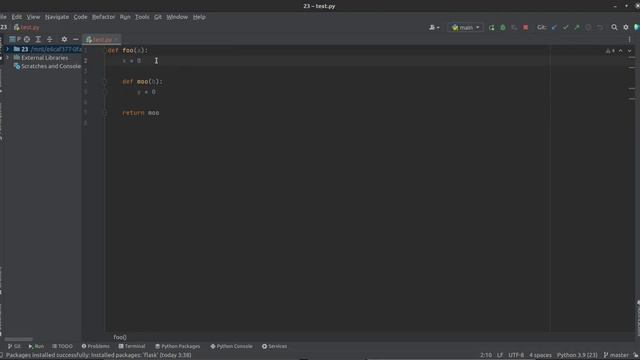Viewport: 640px width, 360px height.
Task: Open the Problems tool window tab
Action: [x=96, y=346]
